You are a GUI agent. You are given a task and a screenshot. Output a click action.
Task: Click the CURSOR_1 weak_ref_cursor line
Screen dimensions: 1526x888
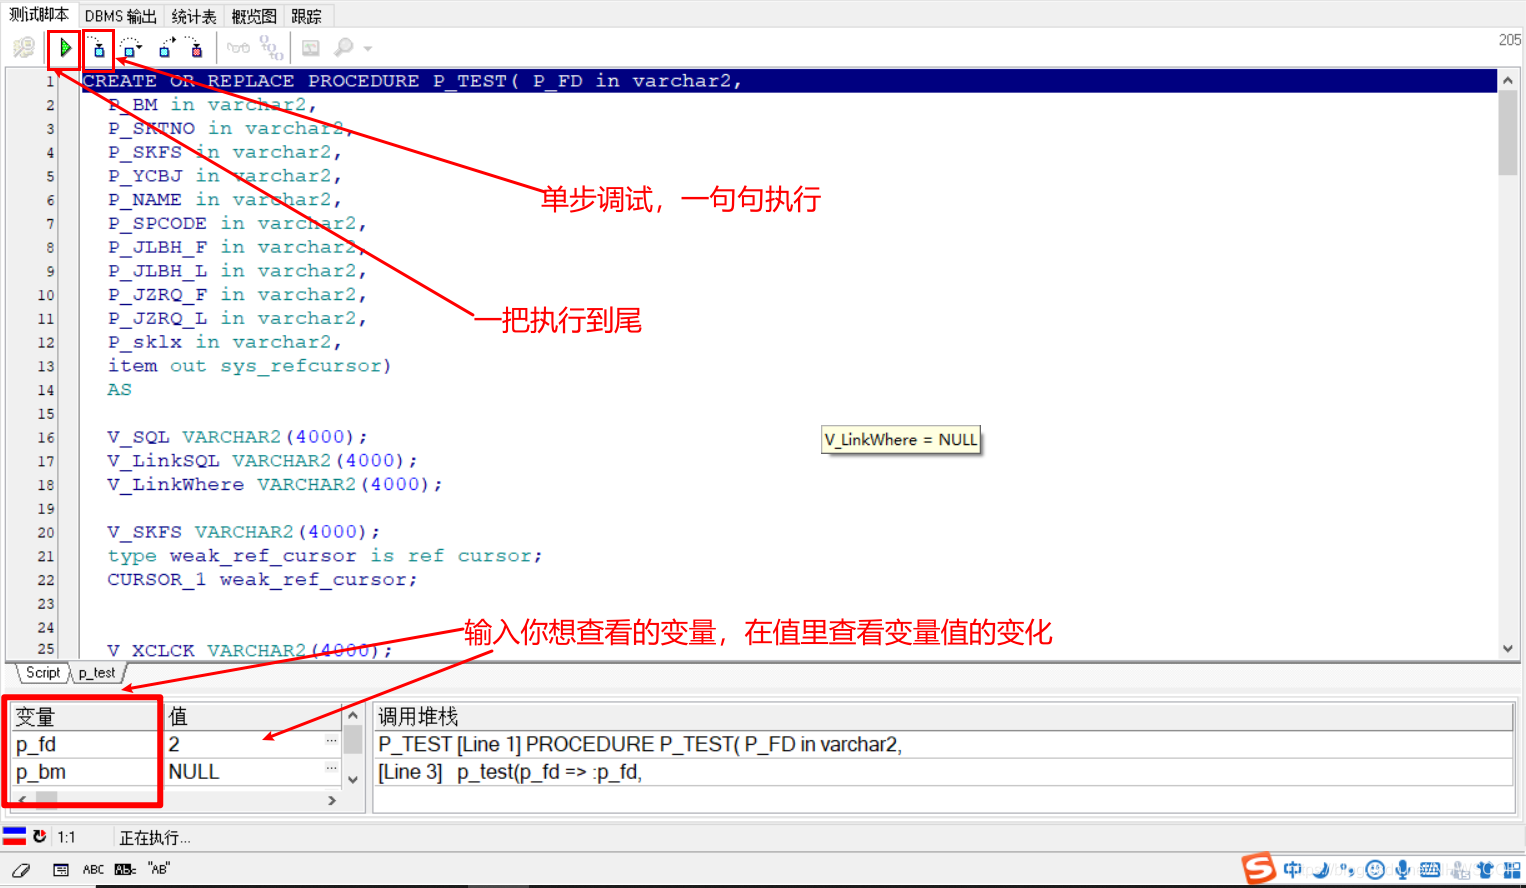click(x=262, y=580)
